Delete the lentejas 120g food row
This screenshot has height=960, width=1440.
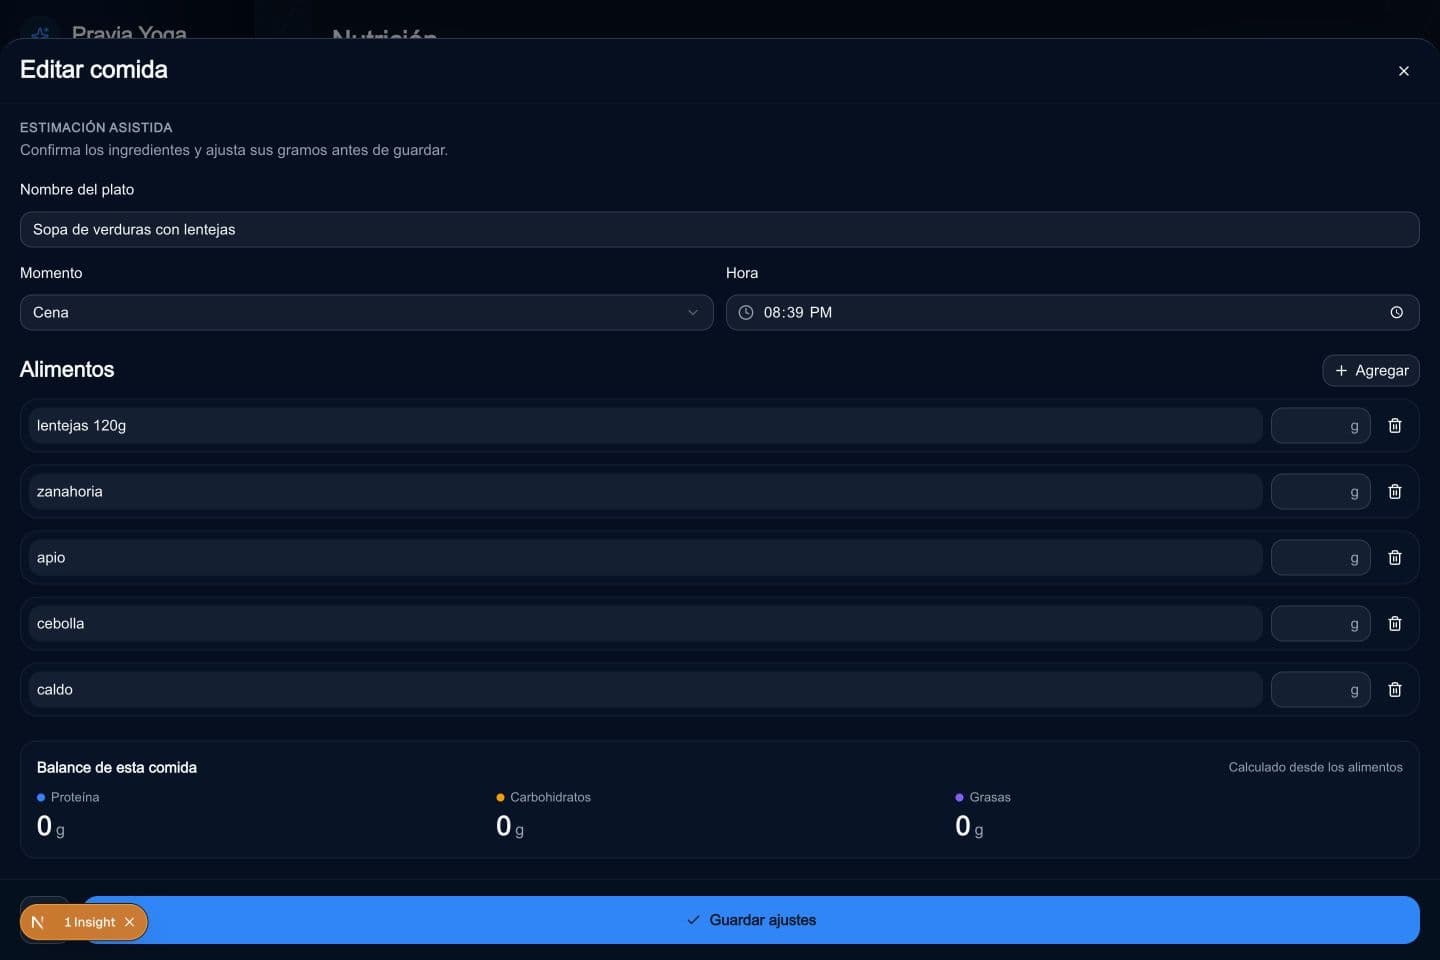[x=1395, y=426]
